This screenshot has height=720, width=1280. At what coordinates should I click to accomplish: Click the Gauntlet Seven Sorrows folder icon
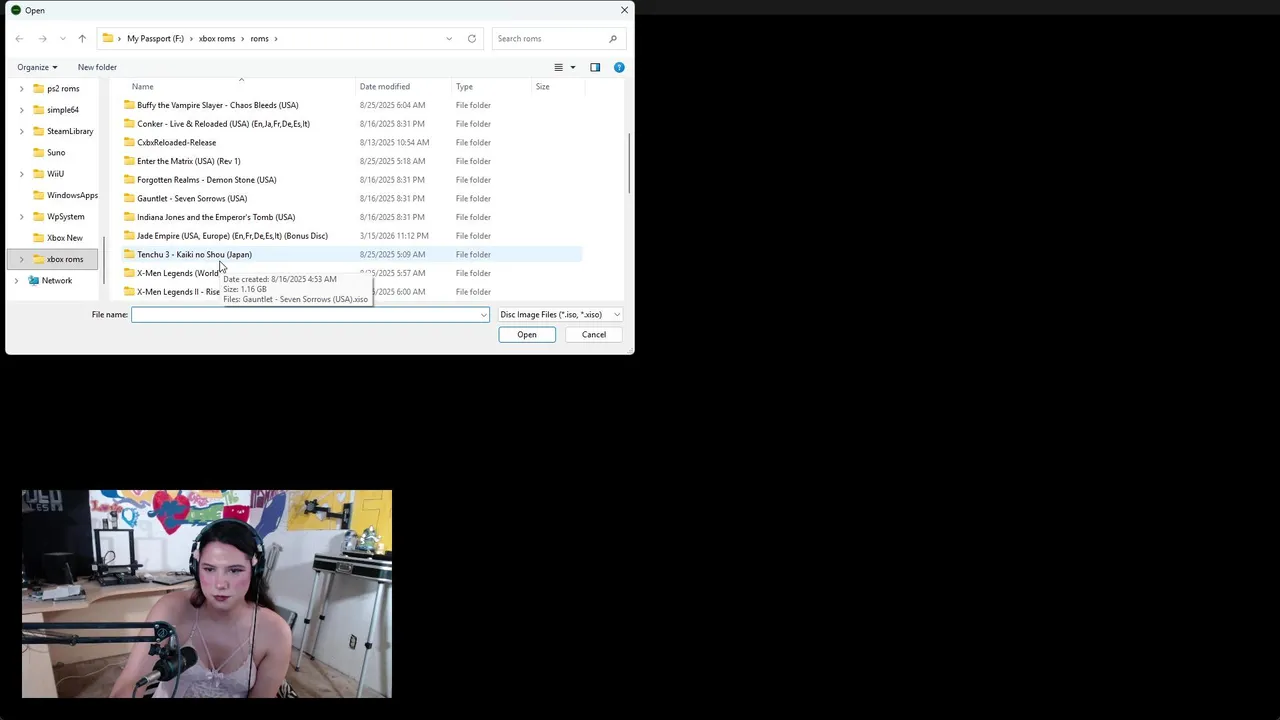coord(129,198)
